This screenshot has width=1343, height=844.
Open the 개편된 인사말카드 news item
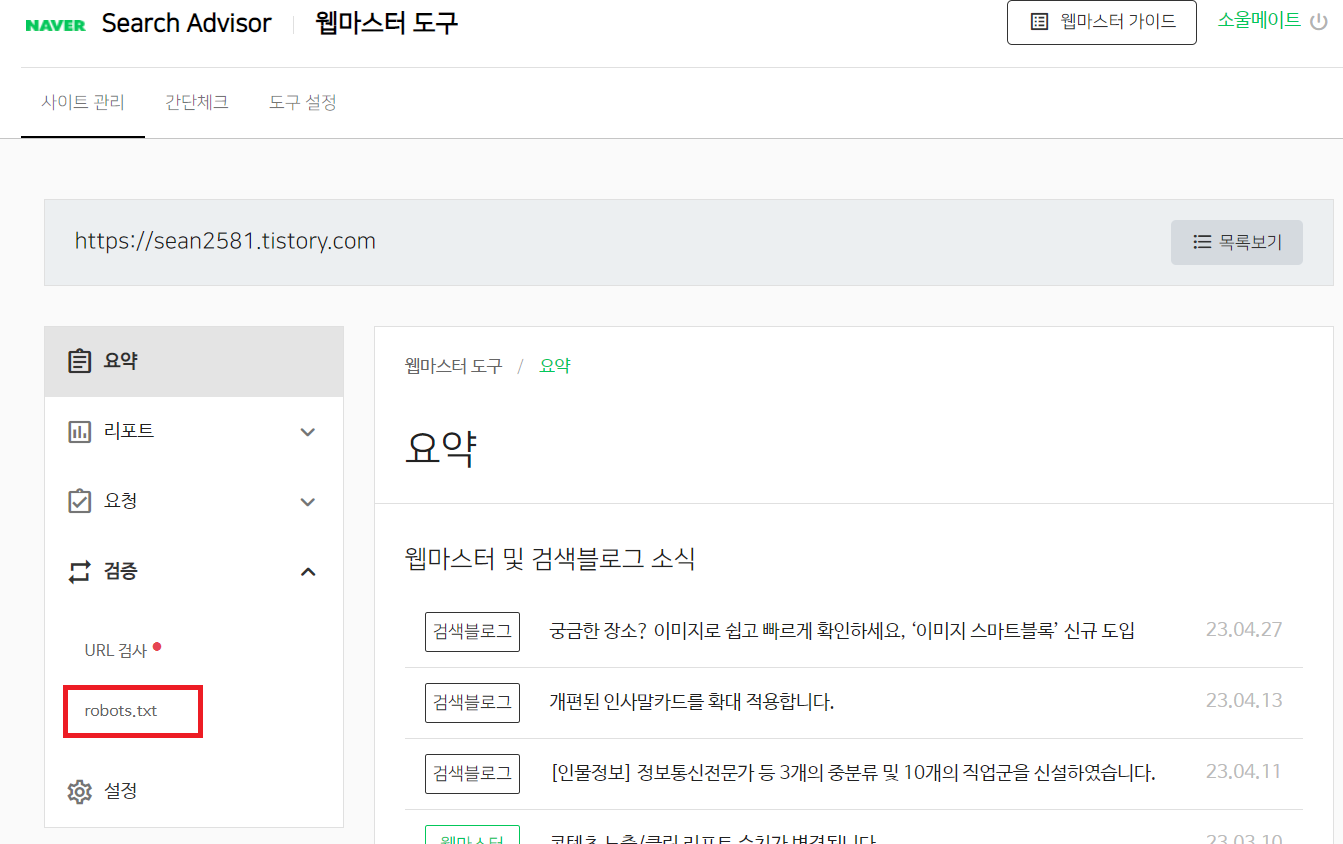click(x=692, y=702)
